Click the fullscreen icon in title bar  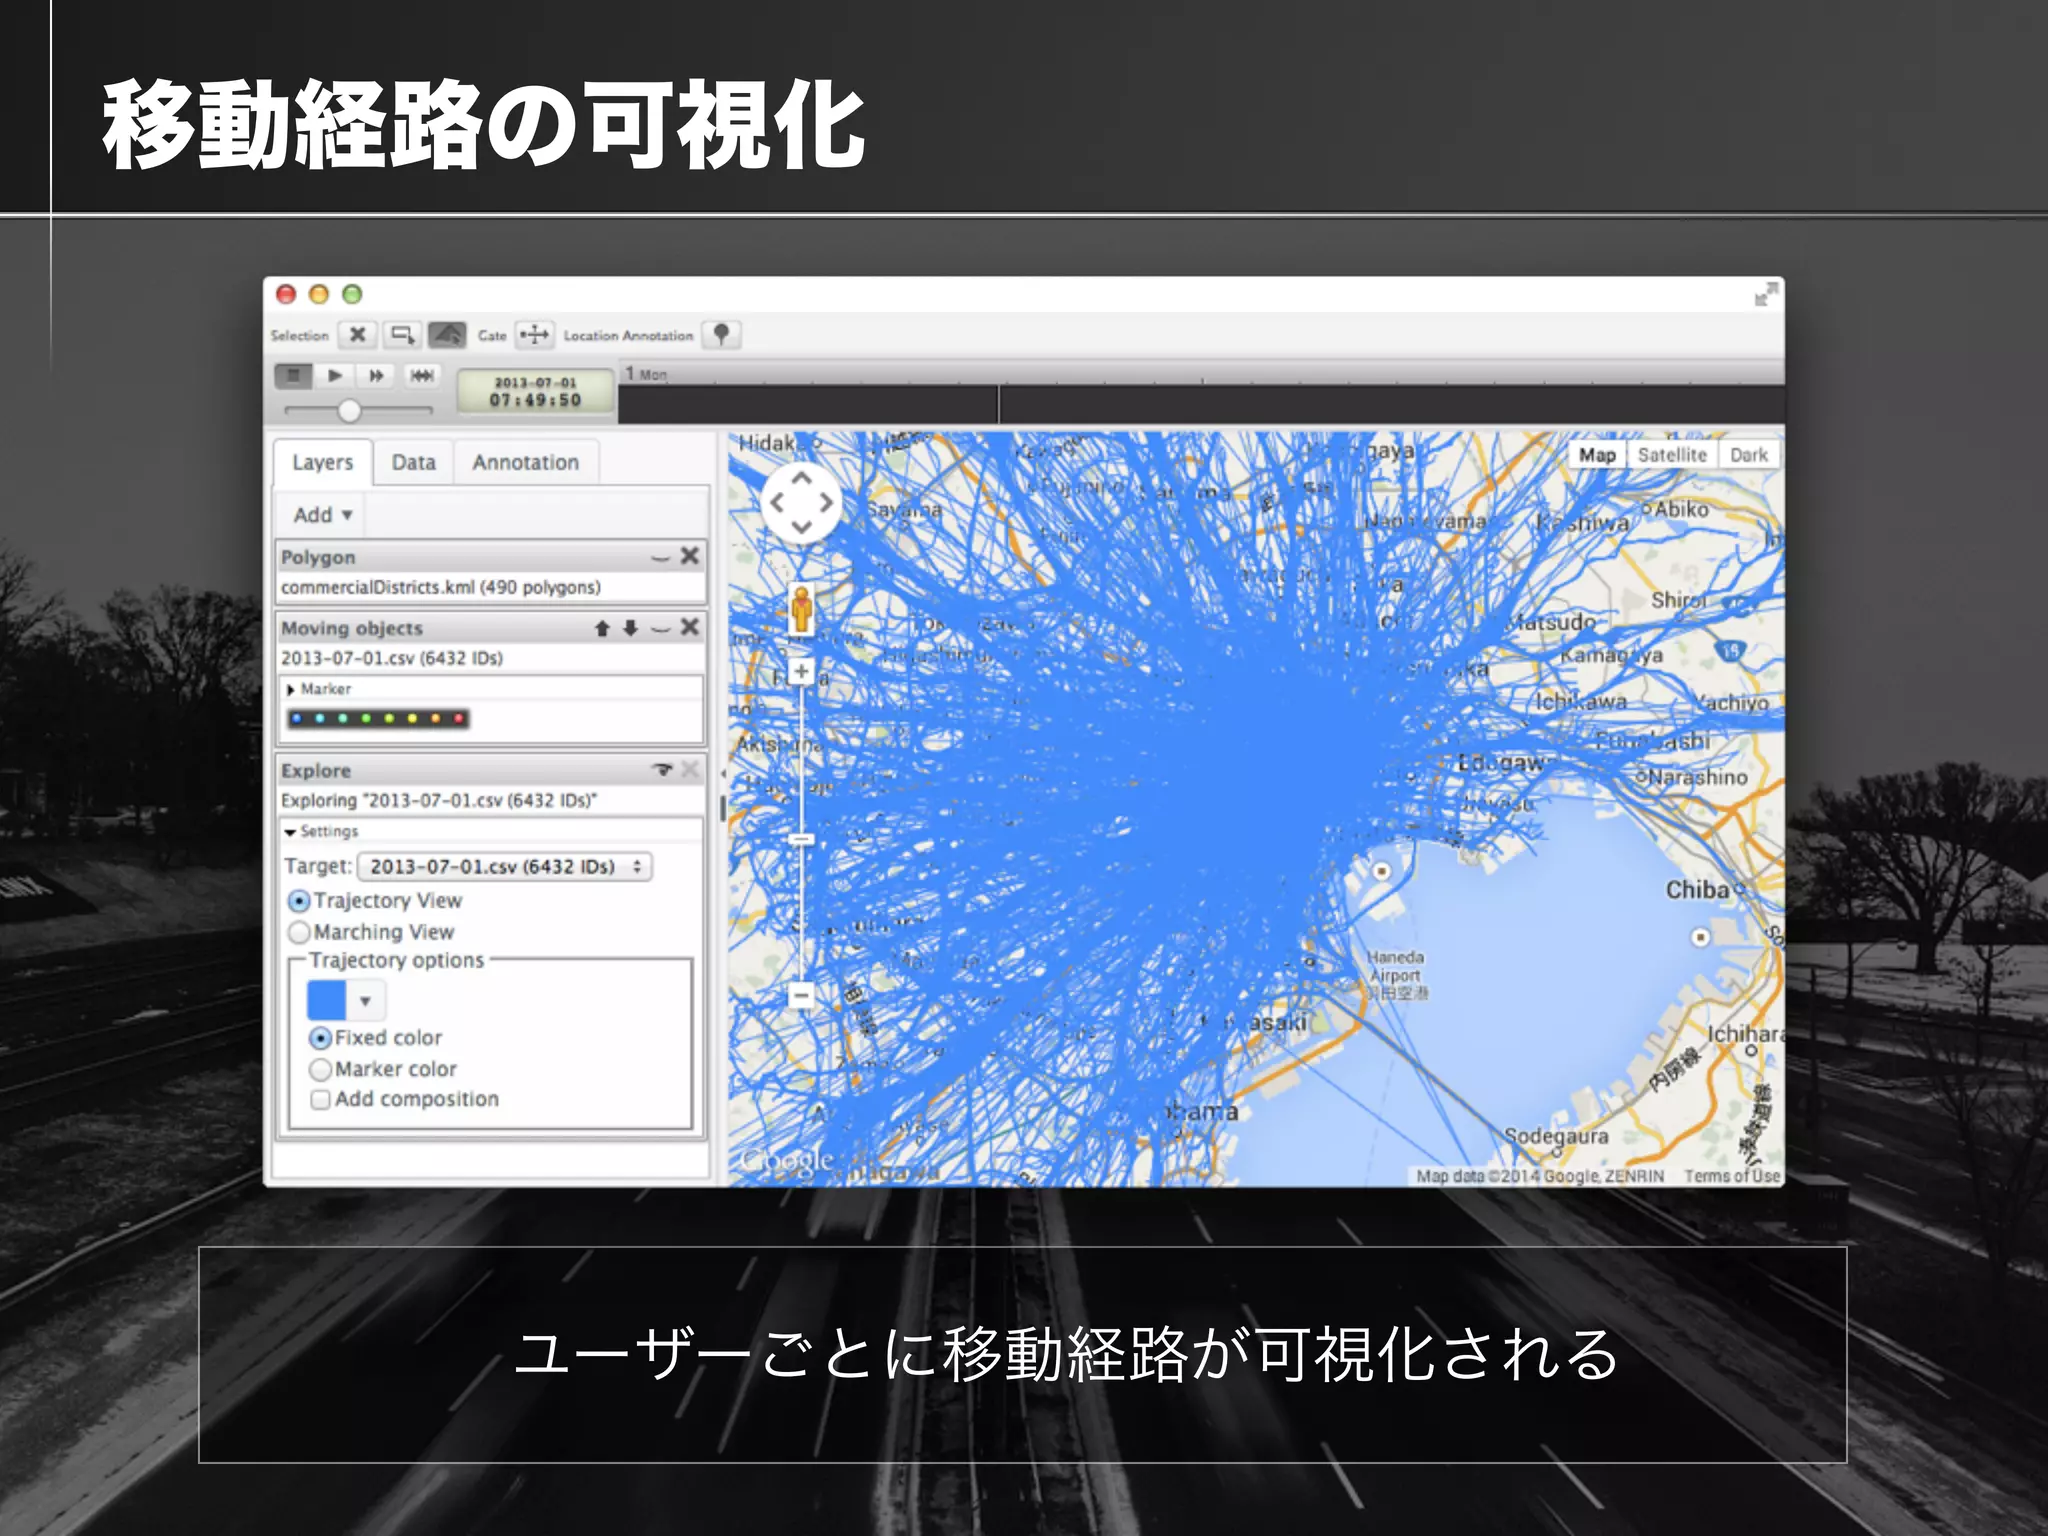pyautogui.click(x=1766, y=294)
